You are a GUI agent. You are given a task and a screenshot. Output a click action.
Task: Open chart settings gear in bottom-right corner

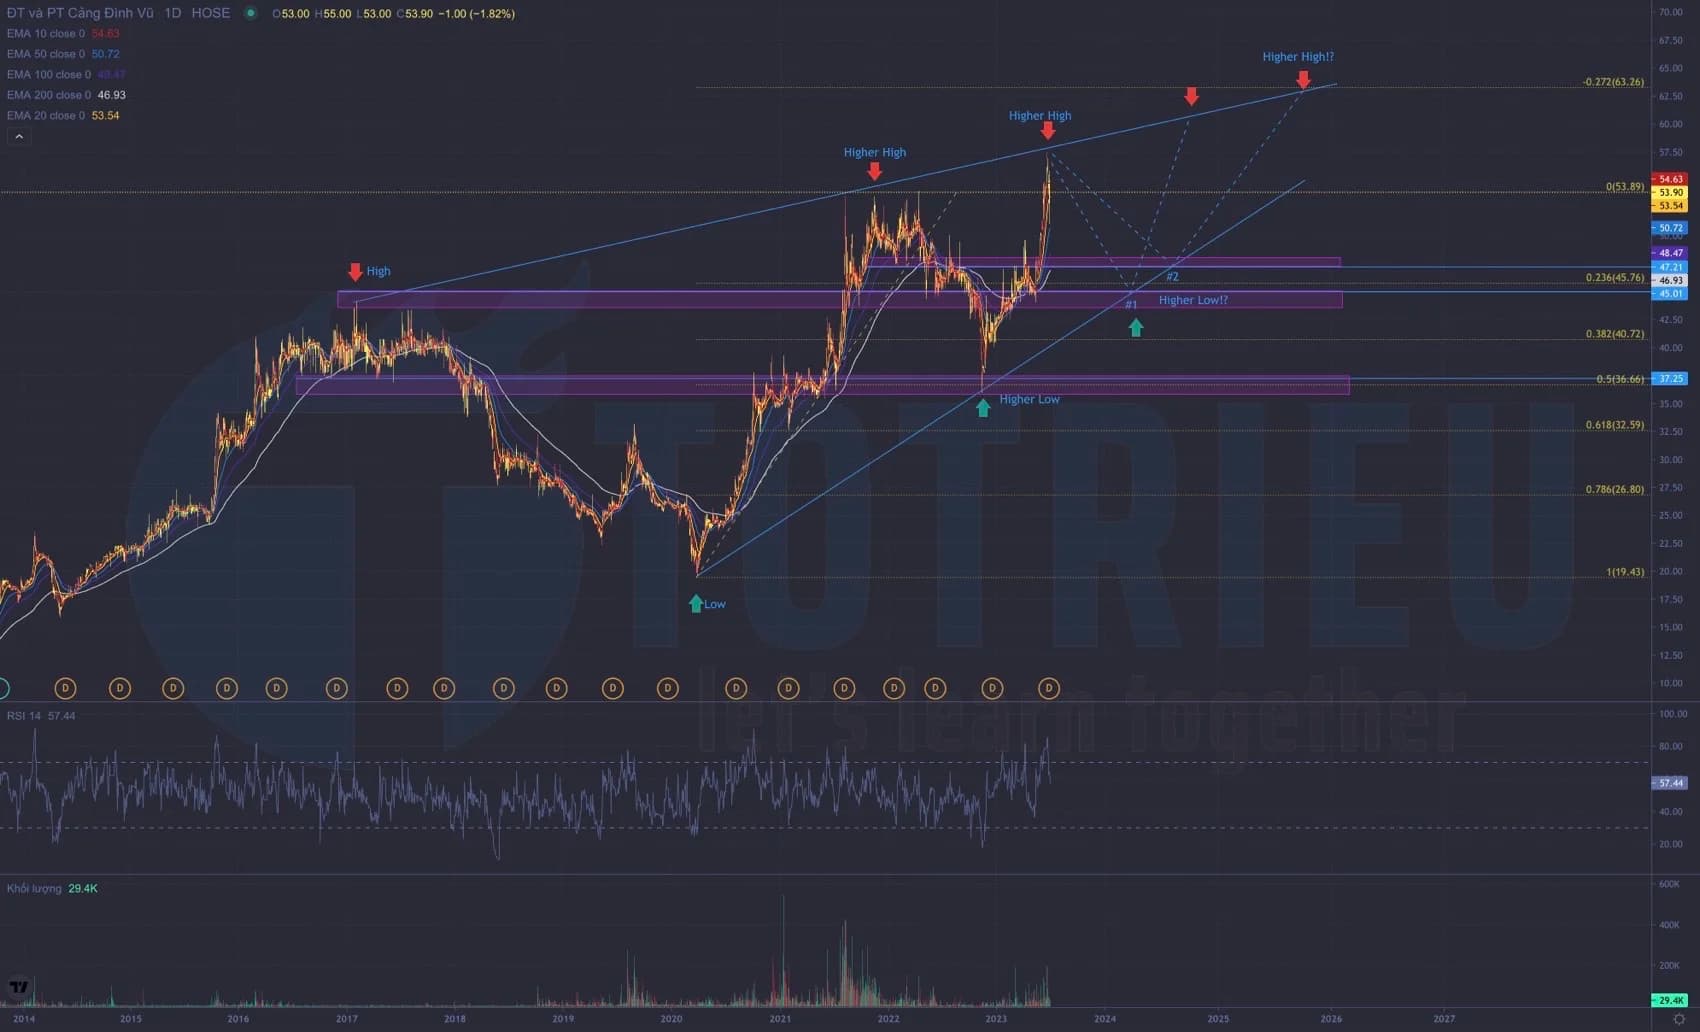point(1679,1019)
